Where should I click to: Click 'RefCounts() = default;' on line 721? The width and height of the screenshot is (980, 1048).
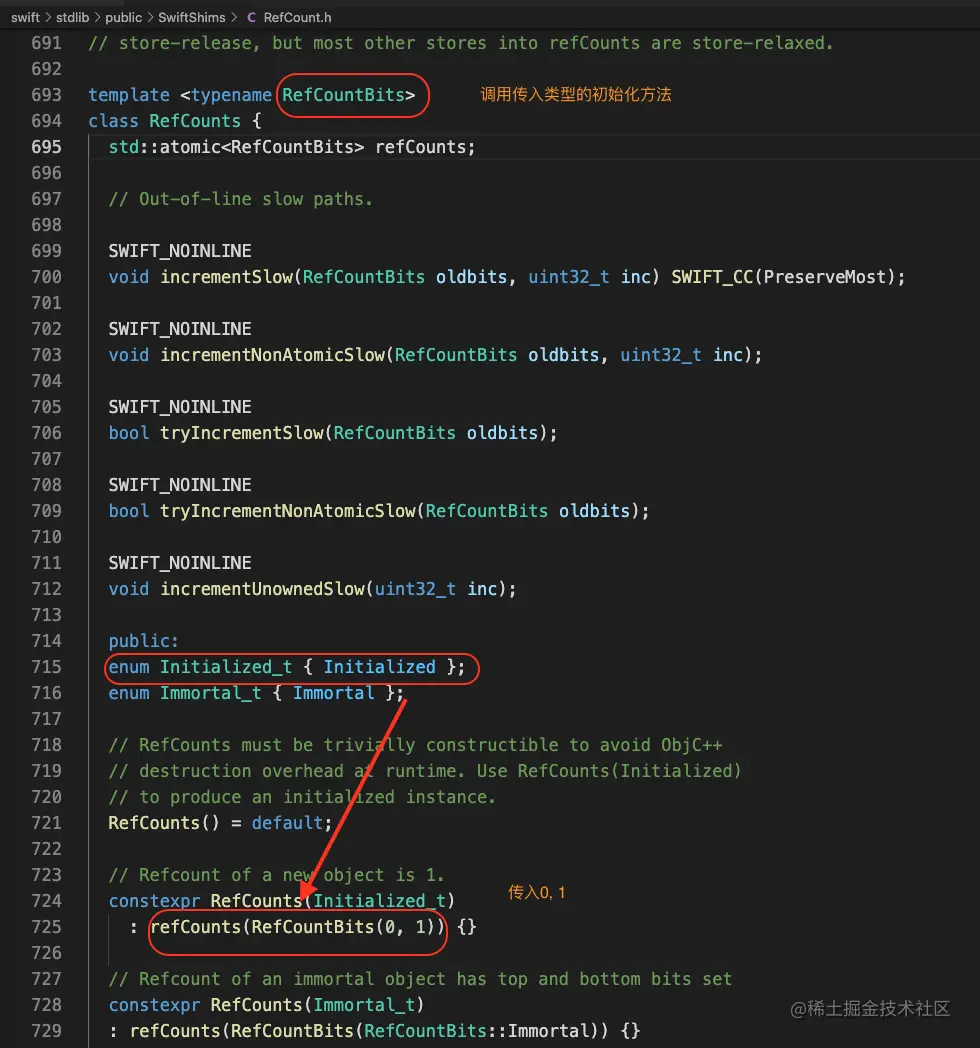(220, 823)
